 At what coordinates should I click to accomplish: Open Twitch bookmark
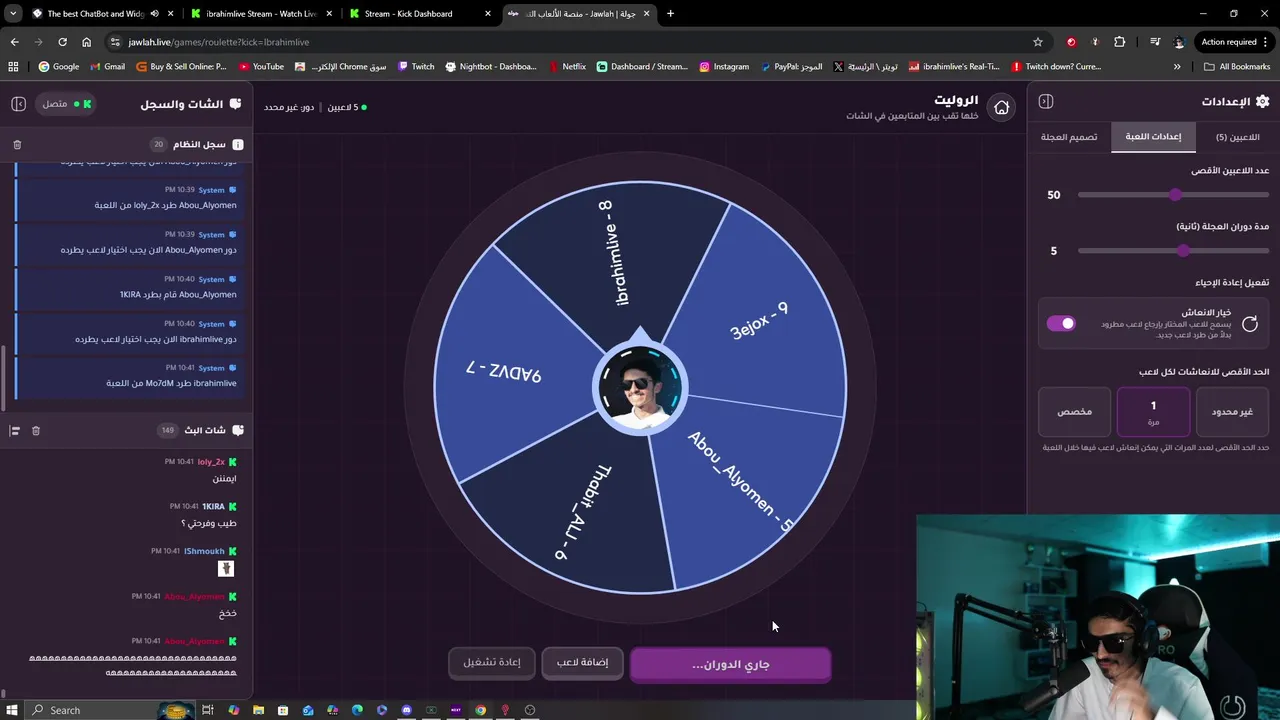coord(415,67)
